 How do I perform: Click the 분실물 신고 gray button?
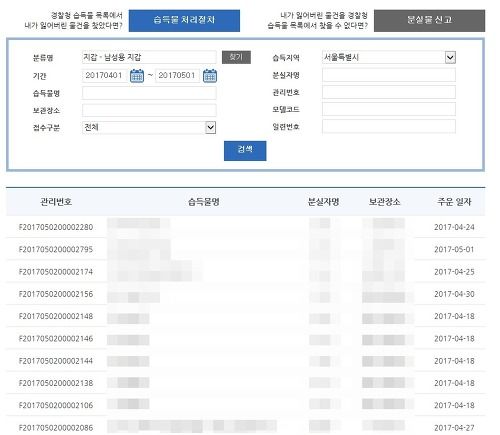pos(429,21)
